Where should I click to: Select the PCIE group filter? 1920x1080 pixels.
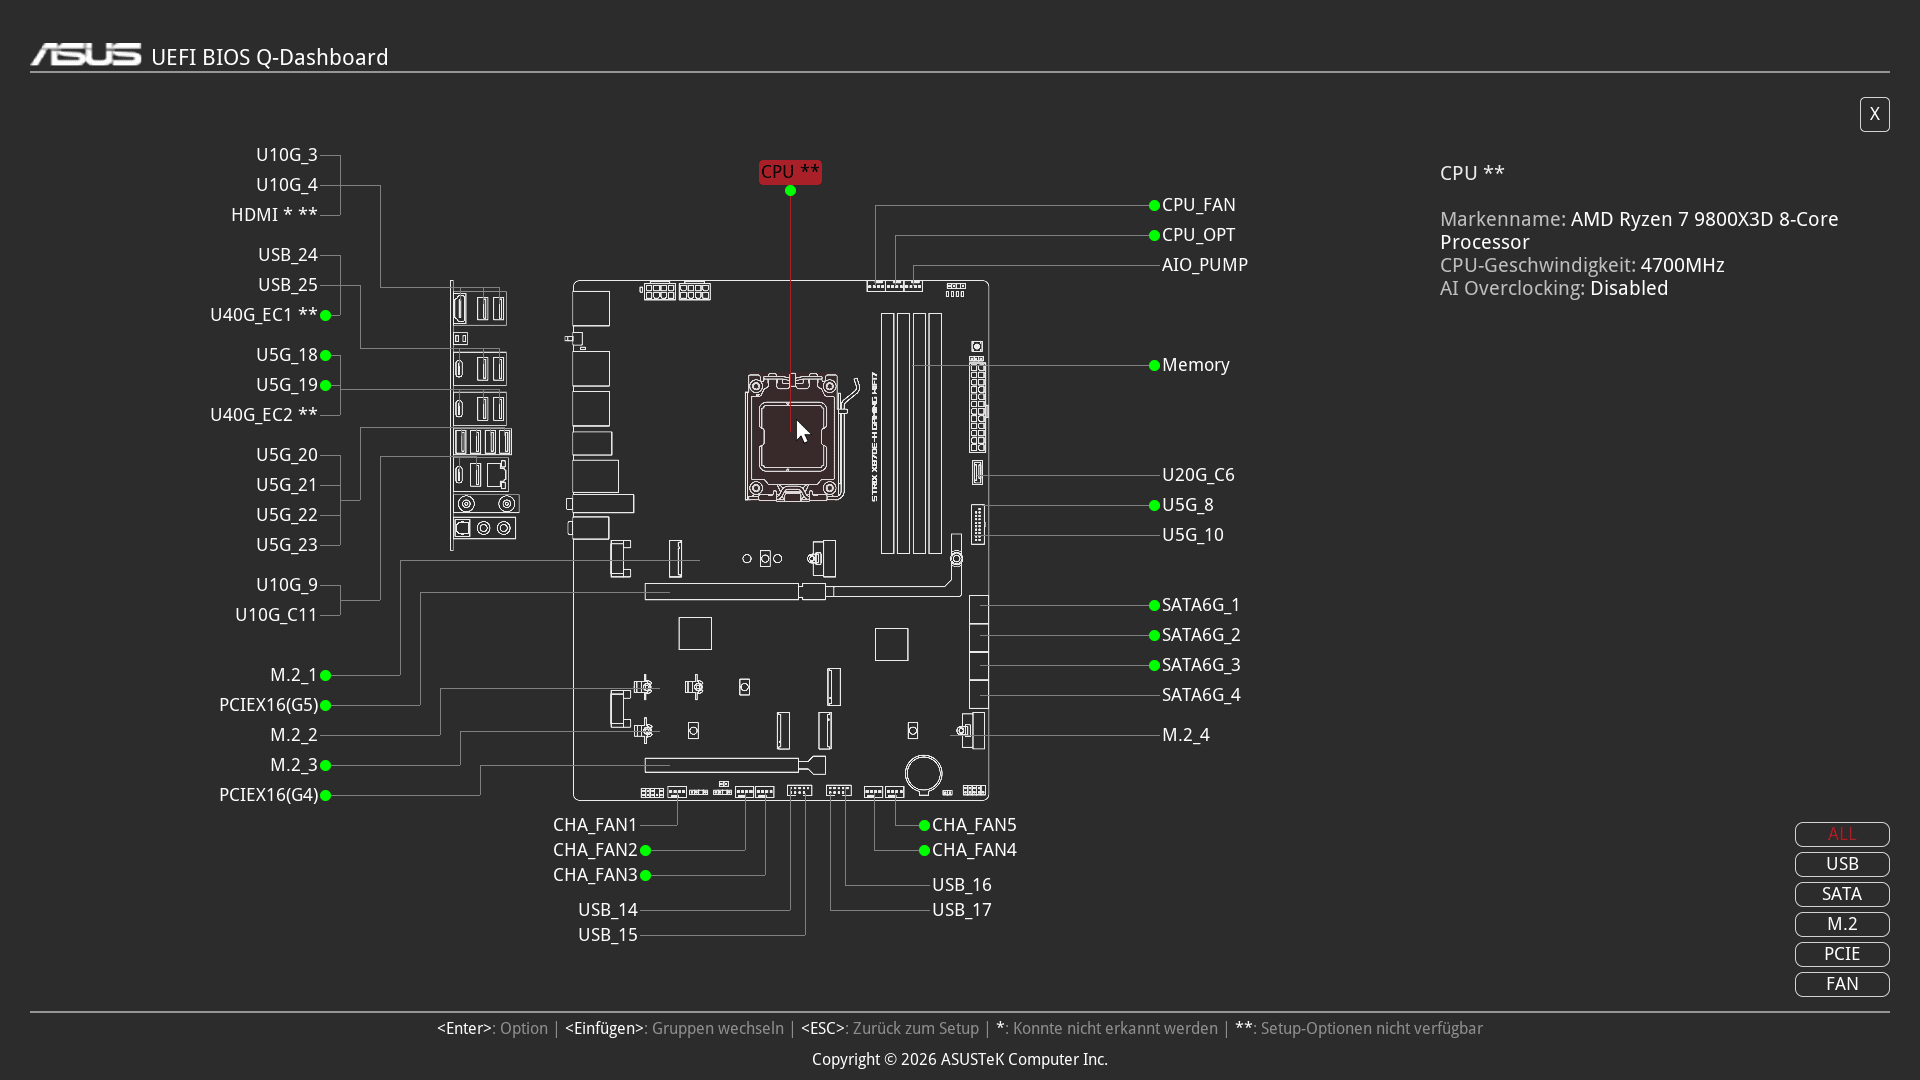point(1842,954)
